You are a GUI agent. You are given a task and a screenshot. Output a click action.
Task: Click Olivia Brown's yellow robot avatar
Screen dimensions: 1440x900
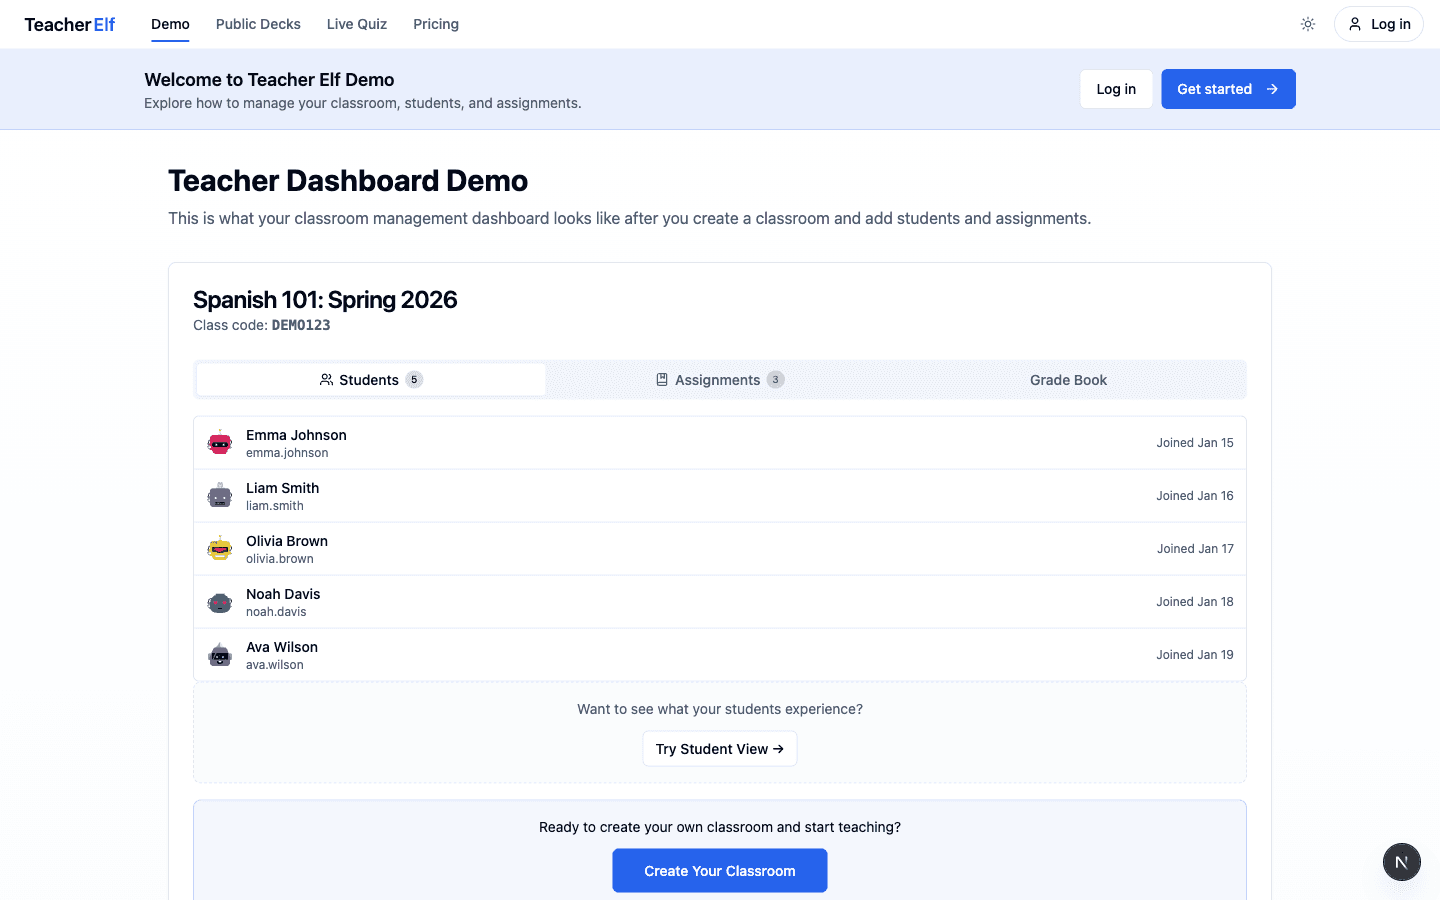coord(220,549)
